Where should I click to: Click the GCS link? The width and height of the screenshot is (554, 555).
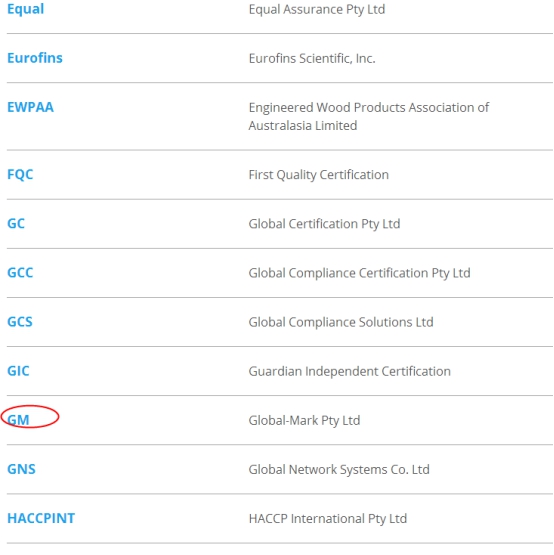pyautogui.click(x=20, y=322)
